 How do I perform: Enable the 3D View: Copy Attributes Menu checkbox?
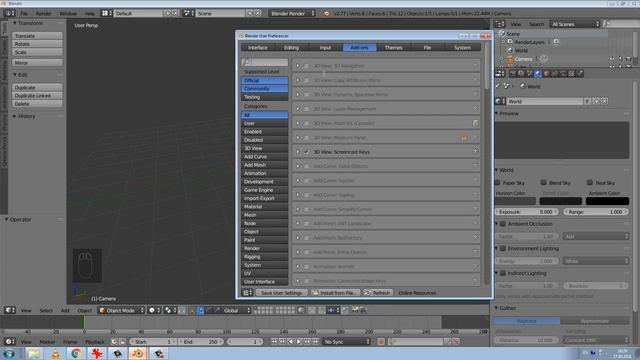306,80
